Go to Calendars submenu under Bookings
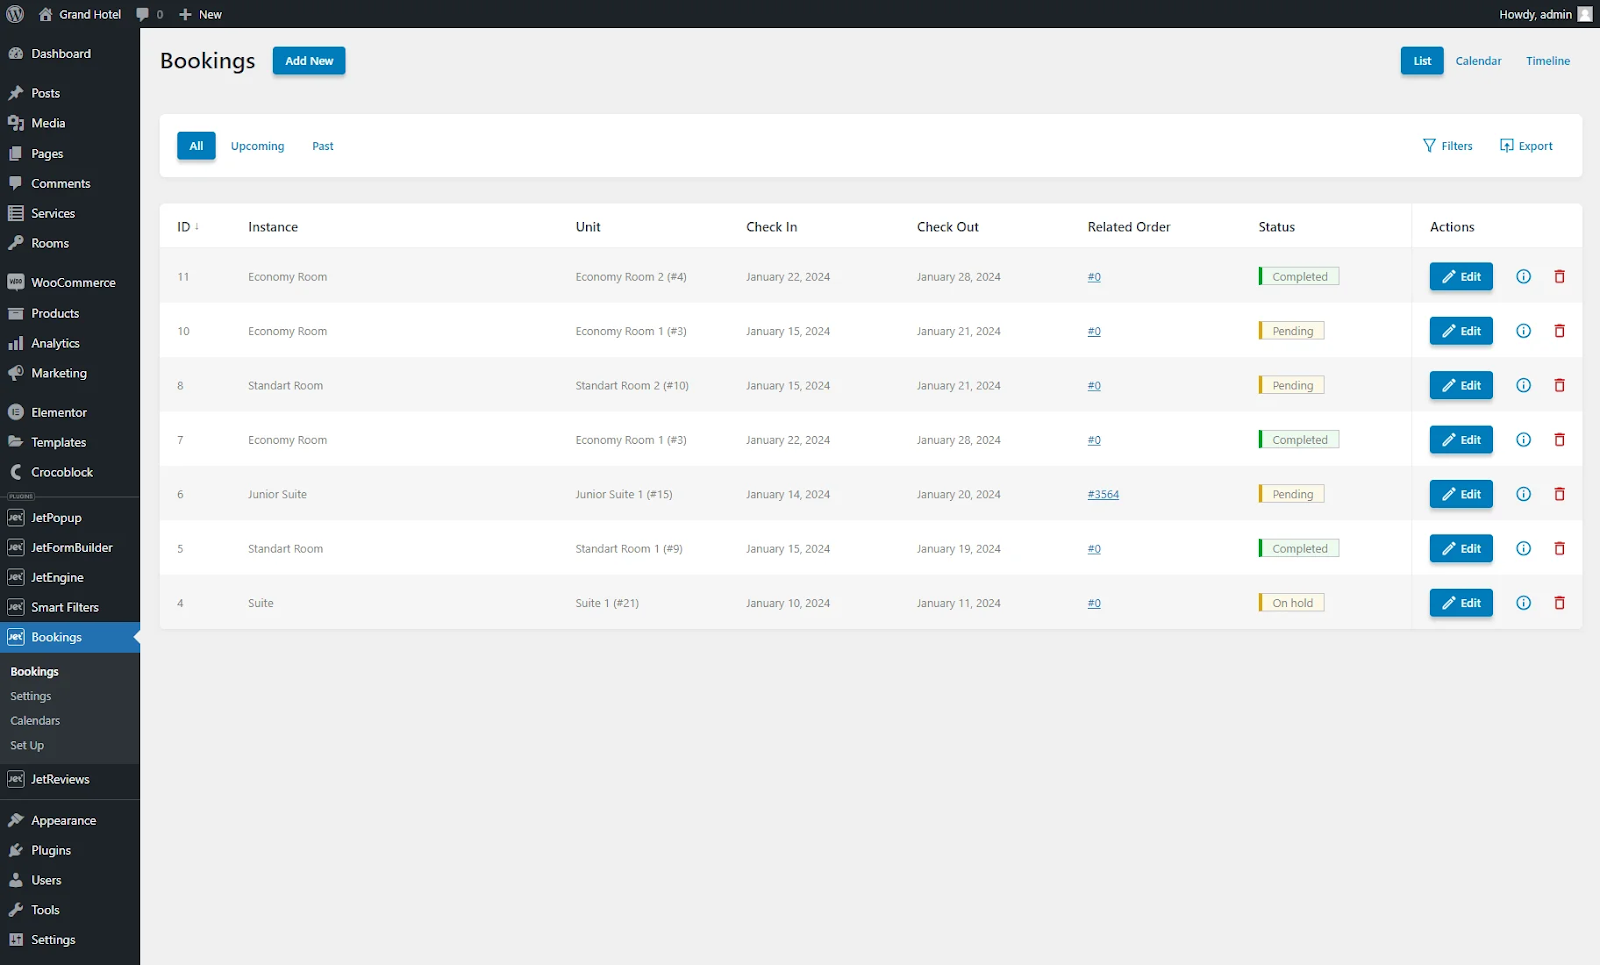 35,721
